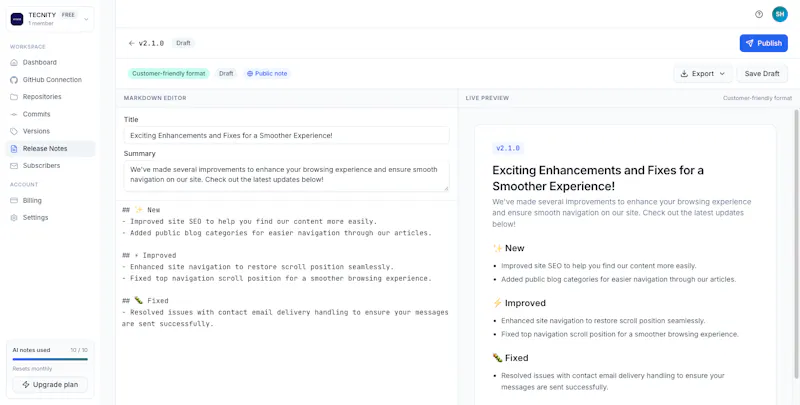
Task: Click the Improved heading in preview
Action: pyautogui.click(x=519, y=303)
